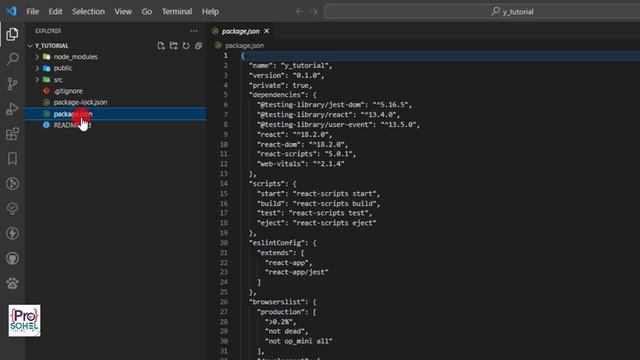Image resolution: width=640 pixels, height=360 pixels.
Task: Click the "browserslist" key in editor
Action: [x=277, y=302]
